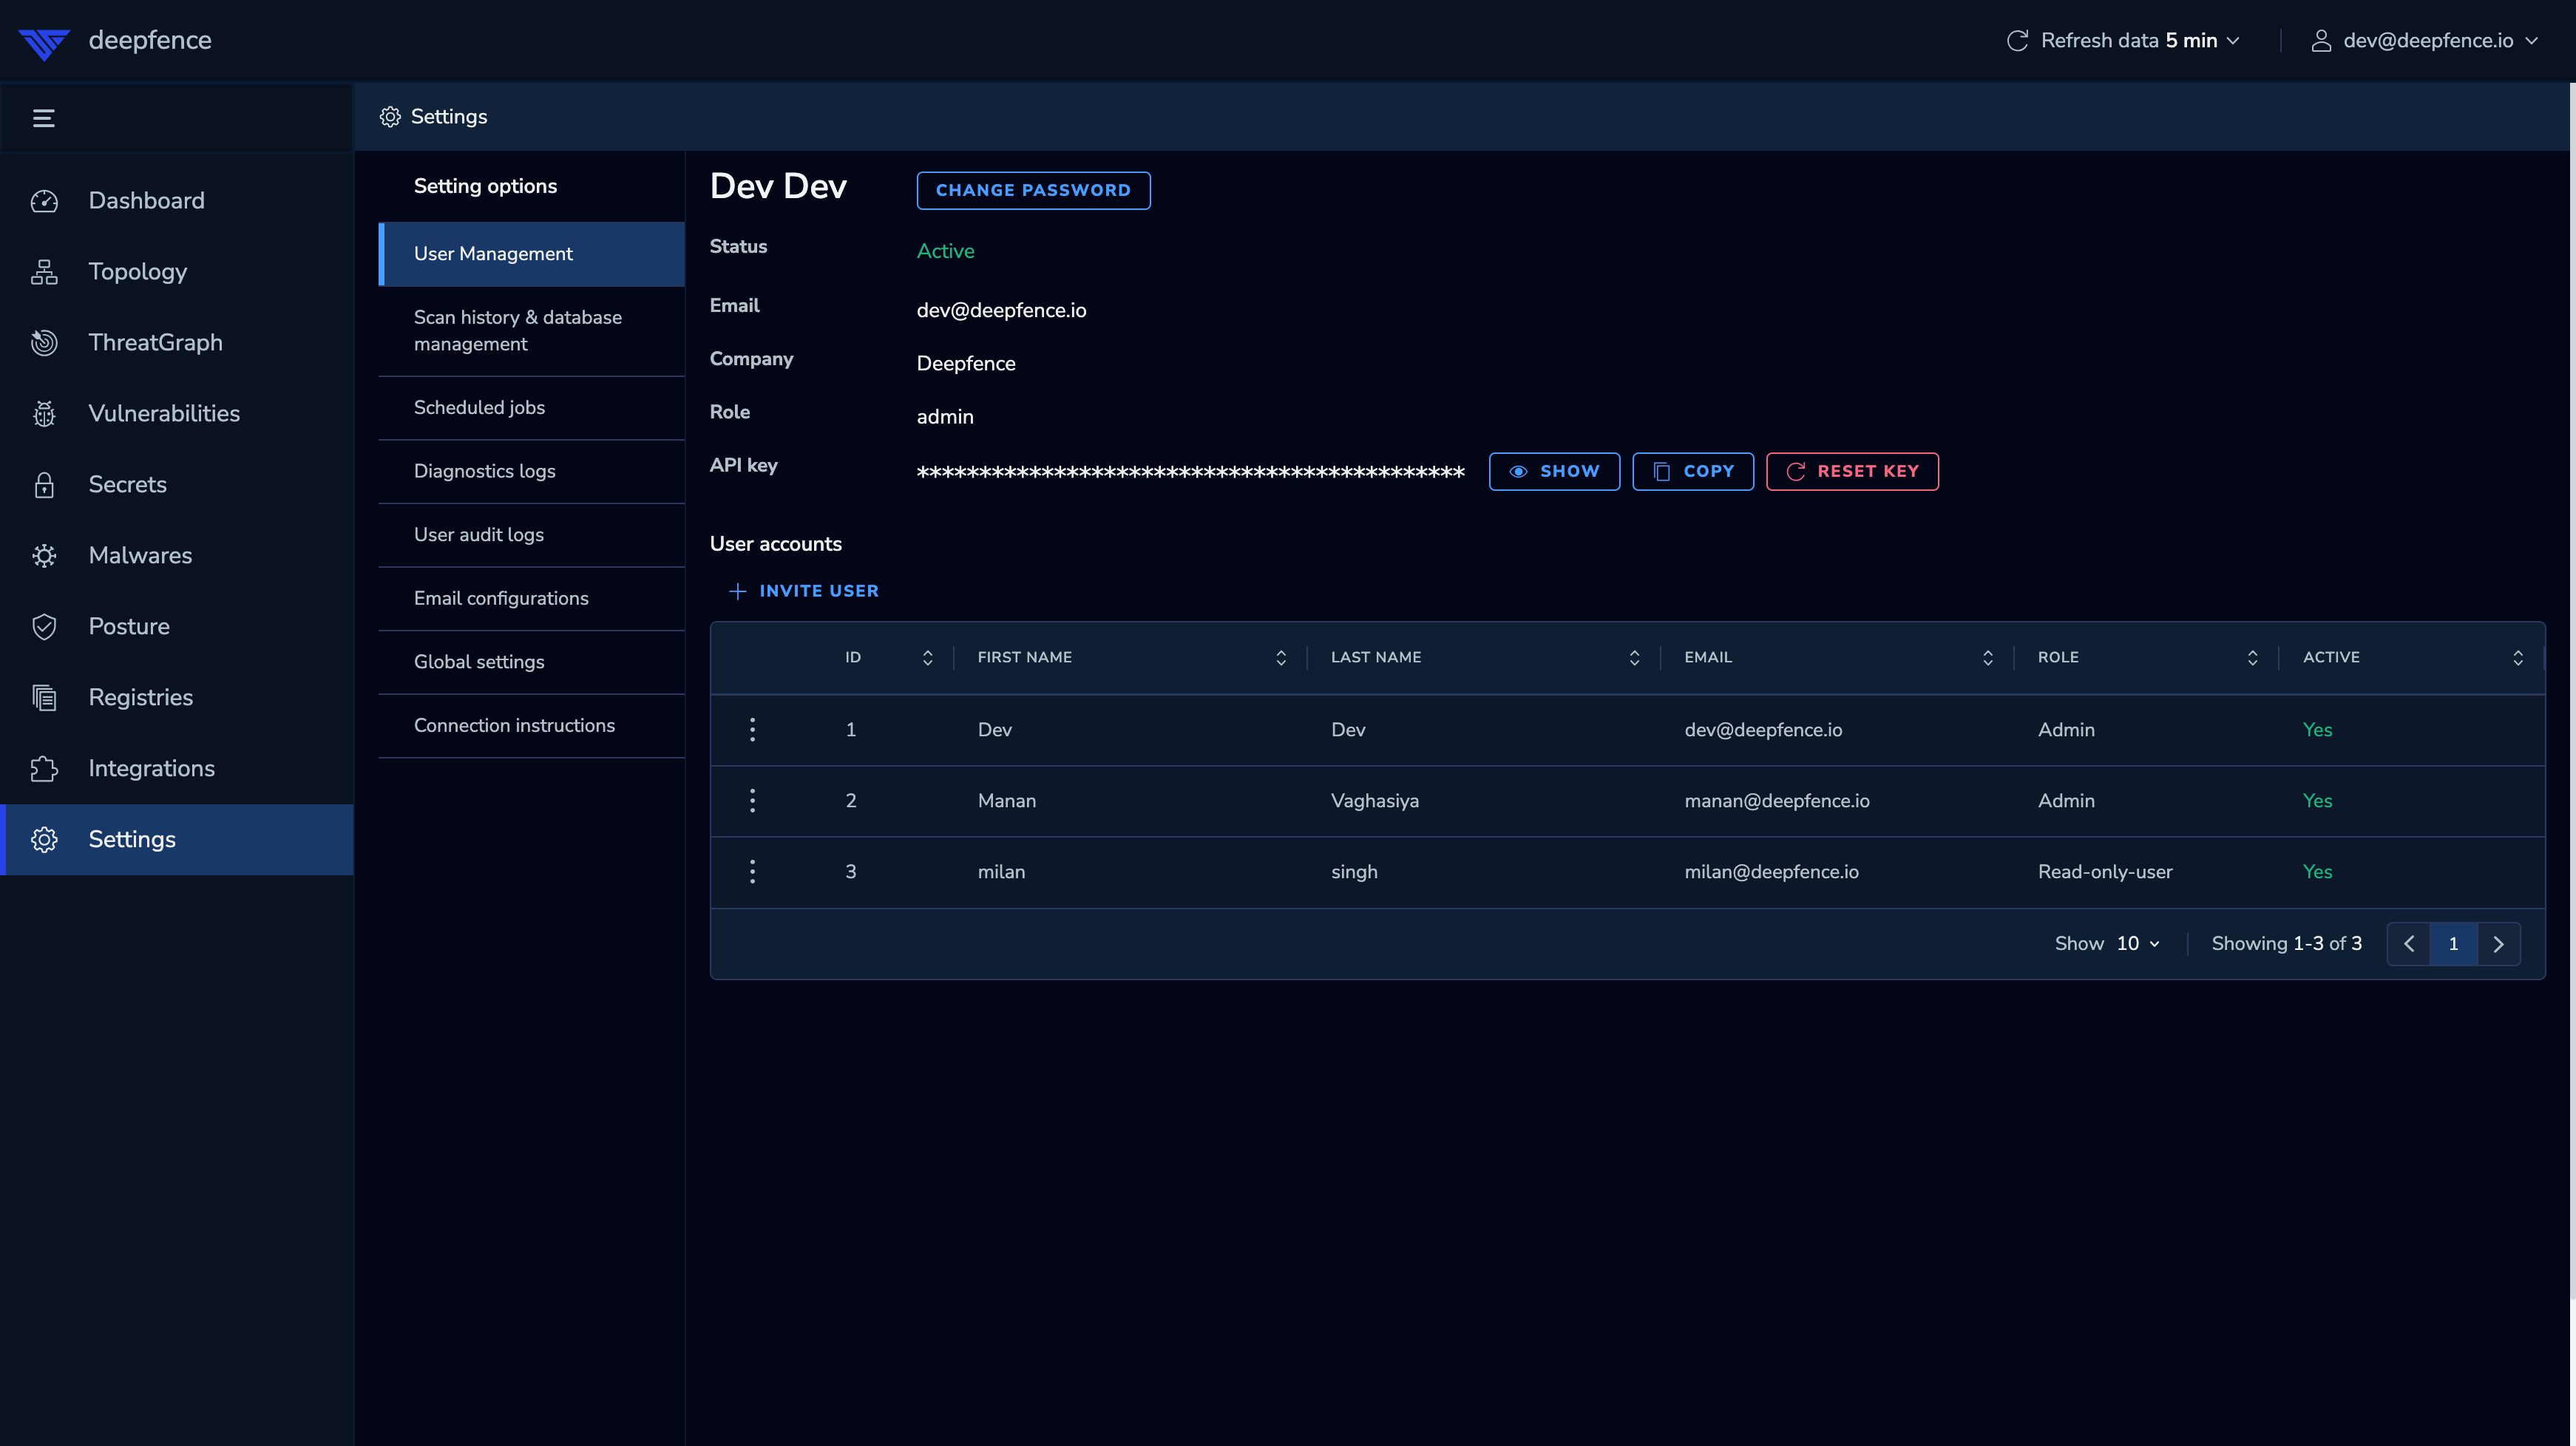Open User audit logs settings
The width and height of the screenshot is (2576, 1446).
pyautogui.click(x=531, y=535)
